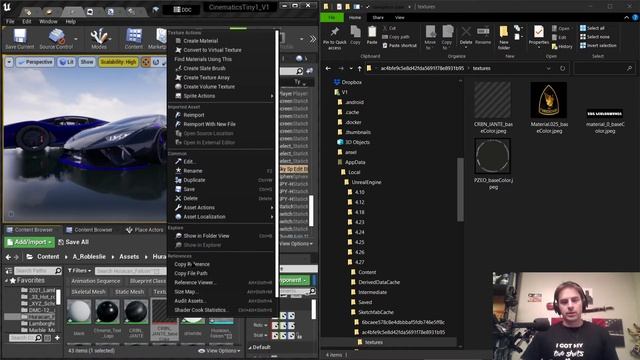Select the CRBN_JANTE material thumbnail
This screenshot has height=360, width=640.
click(136, 311)
